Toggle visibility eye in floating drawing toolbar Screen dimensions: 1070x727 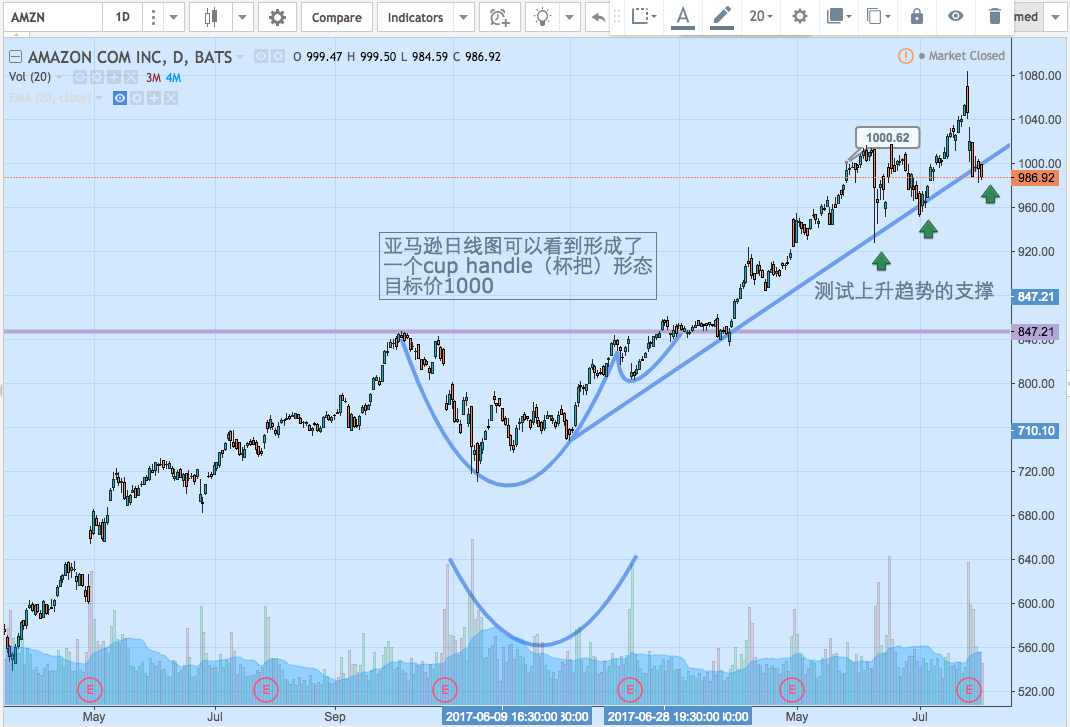[x=955, y=16]
